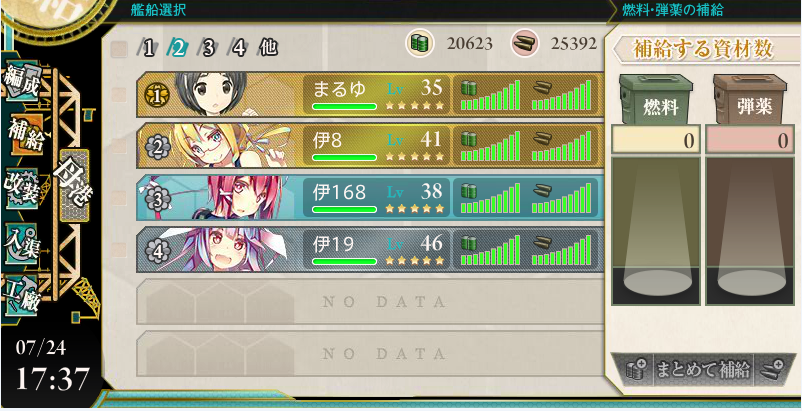Image resolution: width=802 pixels, height=411 pixels.
Task: Select the 補給 resupply menu icon
Action: [x=25, y=134]
